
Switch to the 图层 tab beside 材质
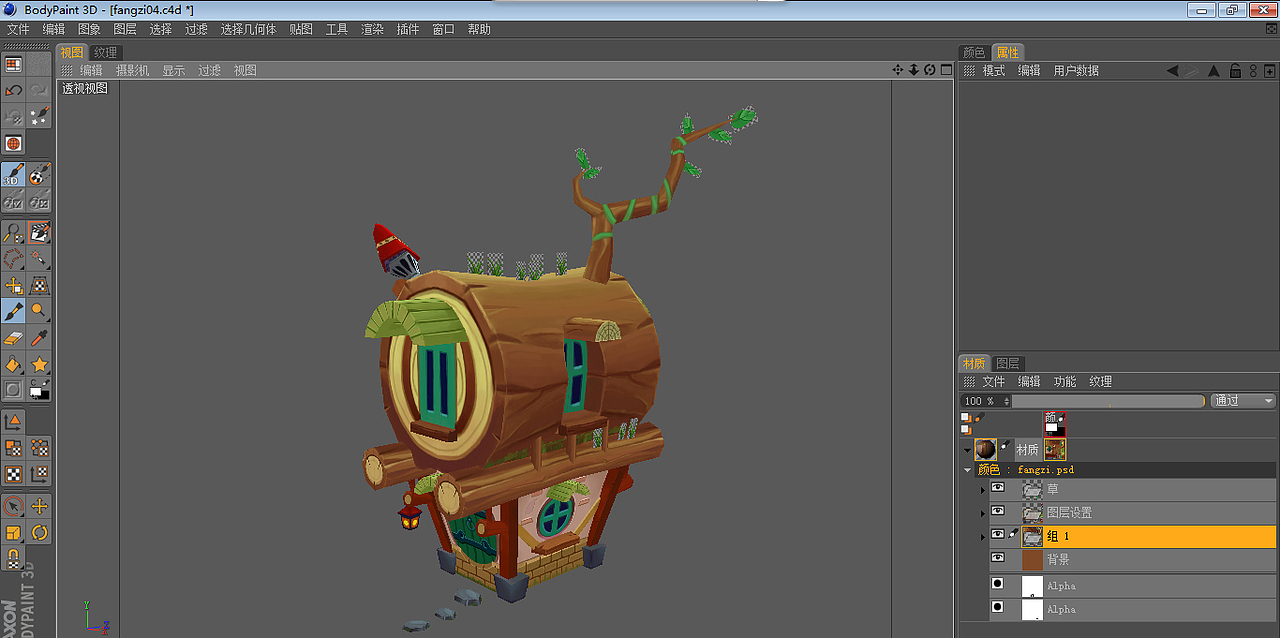1008,363
